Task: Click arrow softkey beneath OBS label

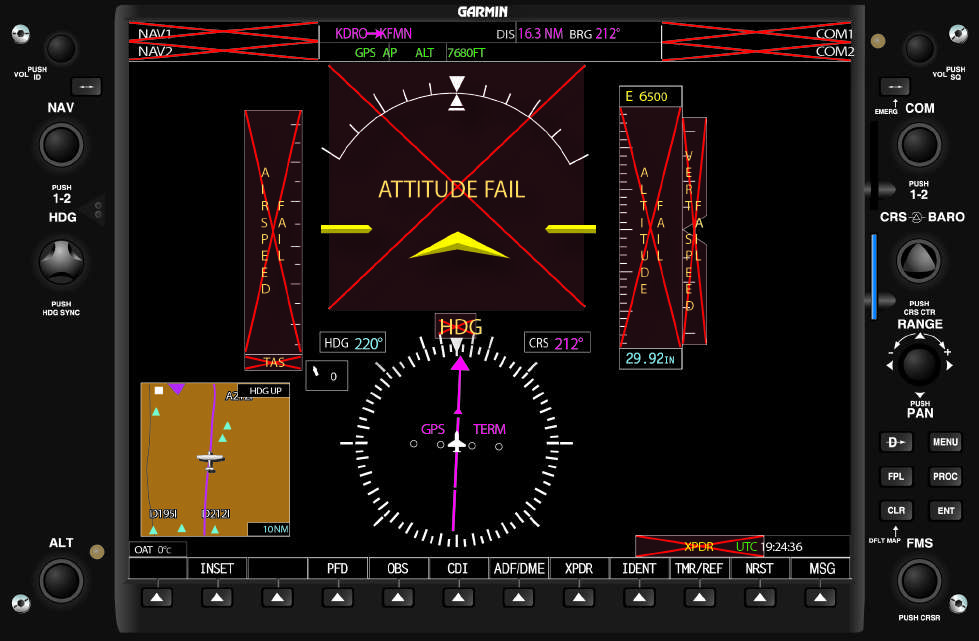Action: click(398, 598)
